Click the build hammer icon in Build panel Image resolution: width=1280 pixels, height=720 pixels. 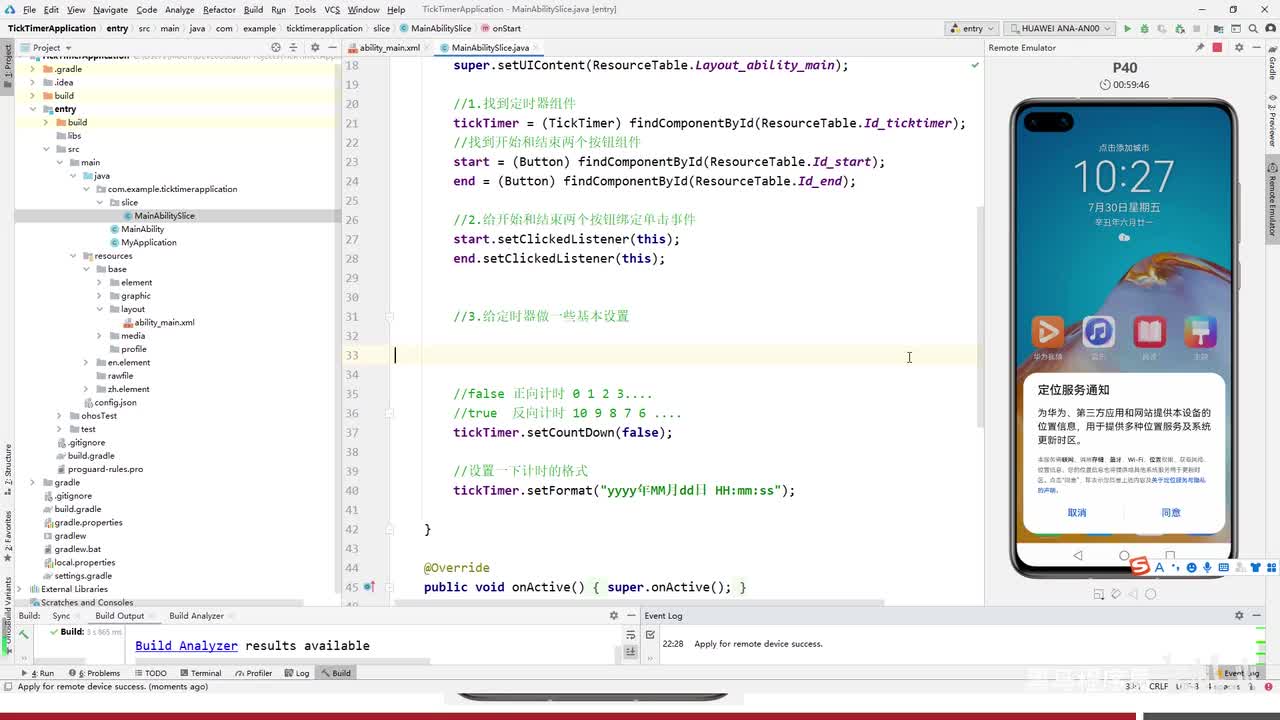point(24,634)
